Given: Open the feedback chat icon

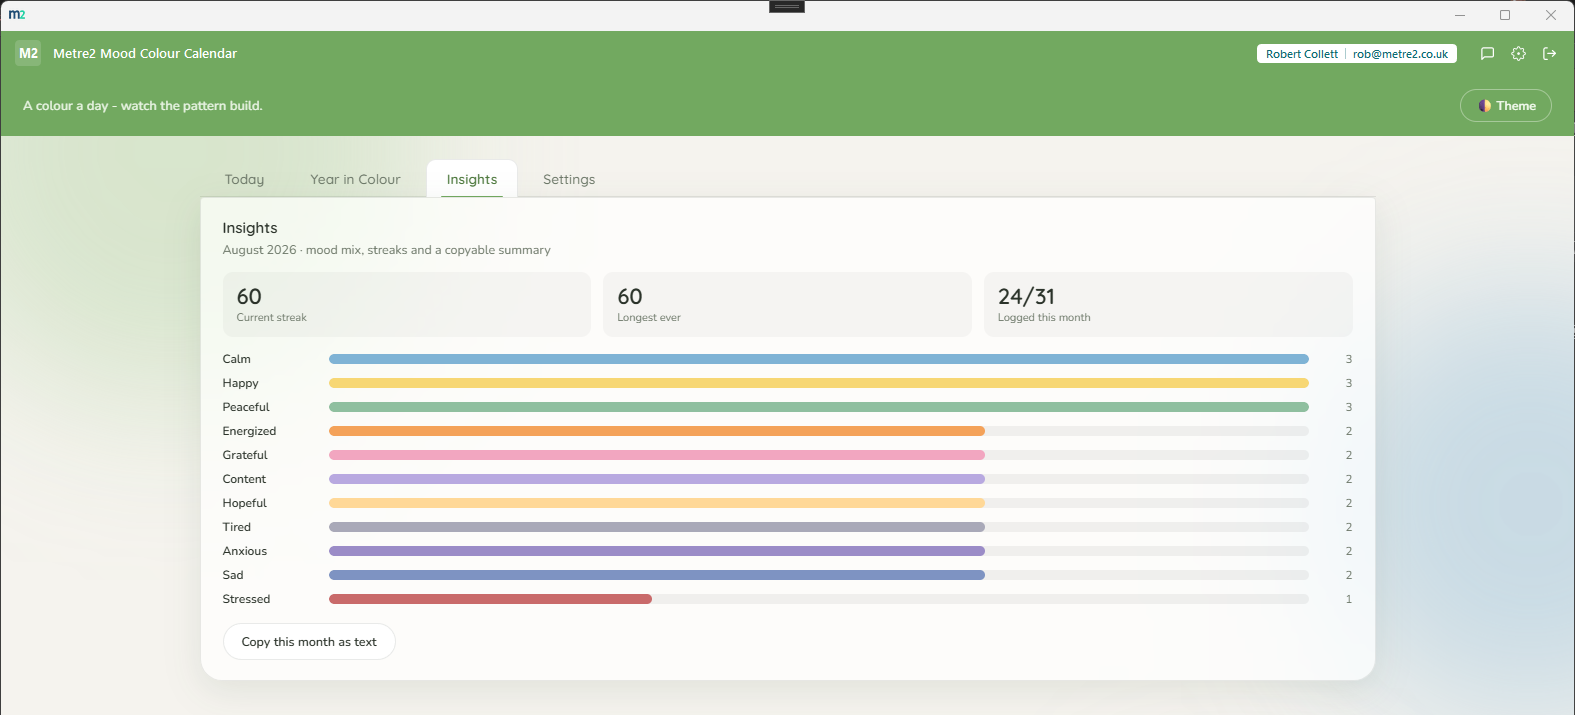Looking at the screenshot, I should tap(1487, 54).
